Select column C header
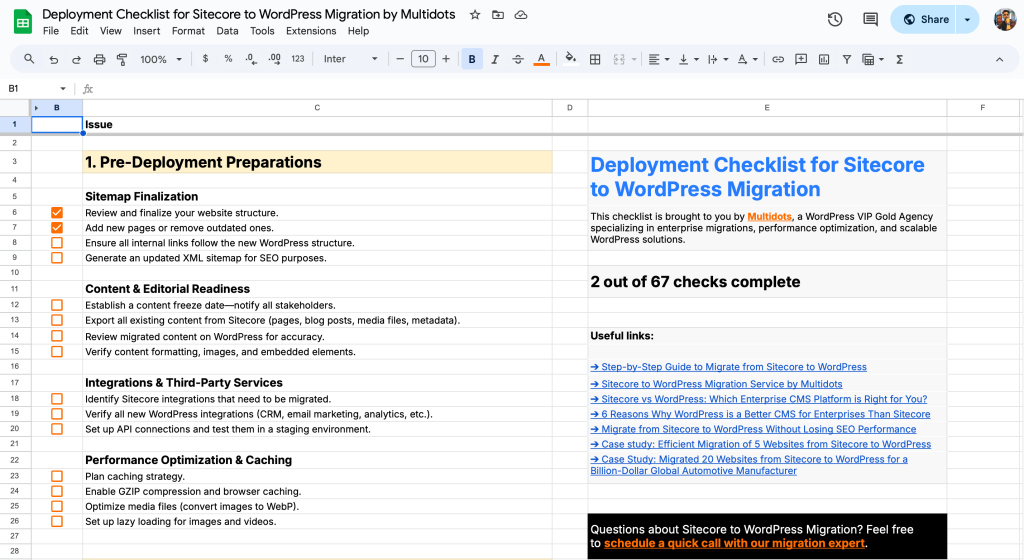 coord(317,108)
